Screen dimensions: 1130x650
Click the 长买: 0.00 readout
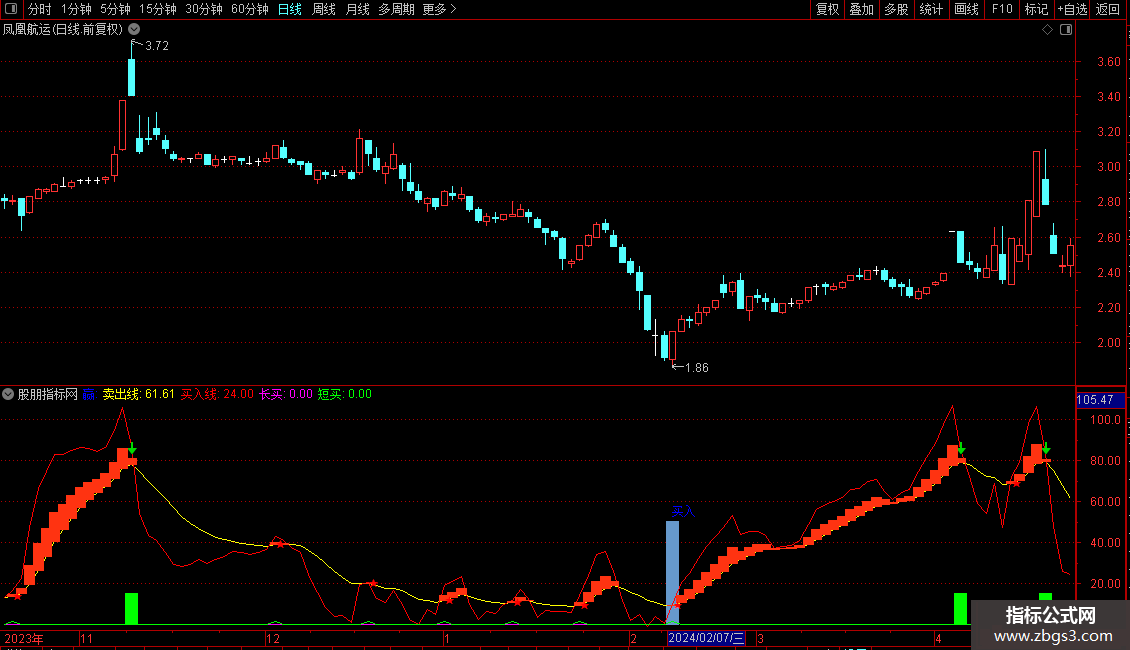click(x=286, y=394)
